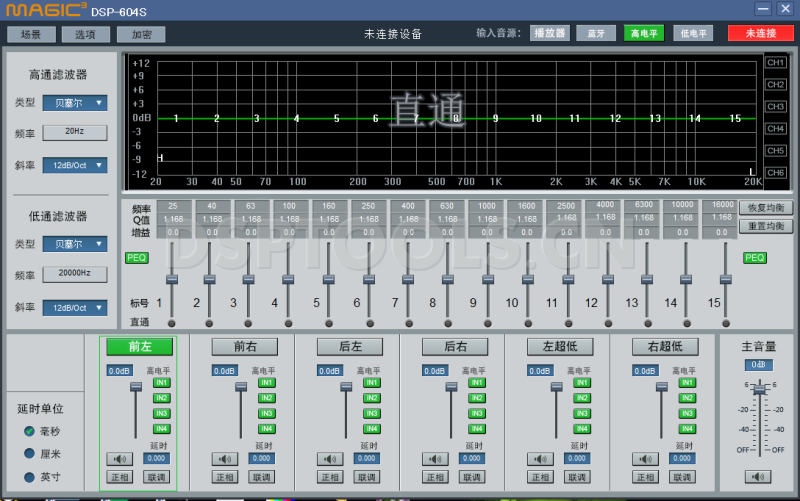The height and width of the screenshot is (501, 800).
Task: Click 正相 phase button under 前左
Action: [120, 478]
